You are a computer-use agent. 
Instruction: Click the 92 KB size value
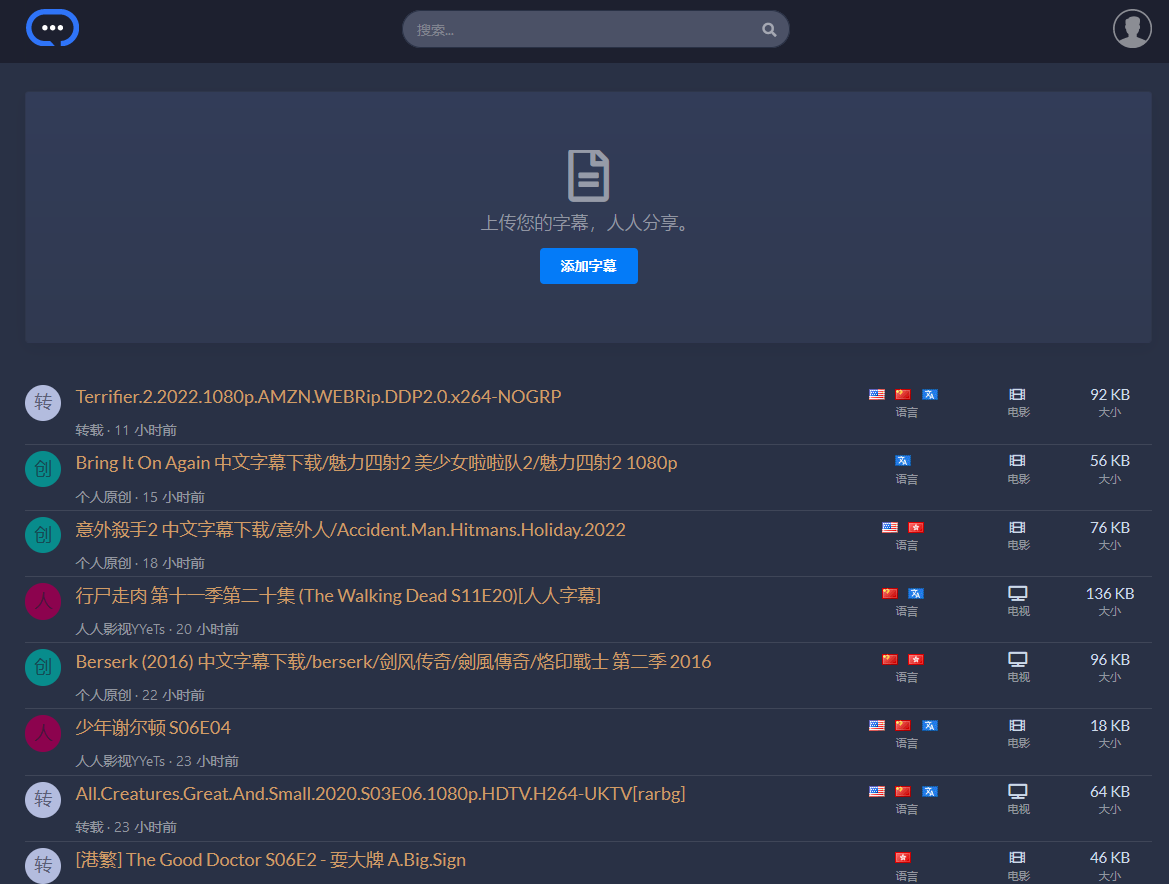(1109, 394)
